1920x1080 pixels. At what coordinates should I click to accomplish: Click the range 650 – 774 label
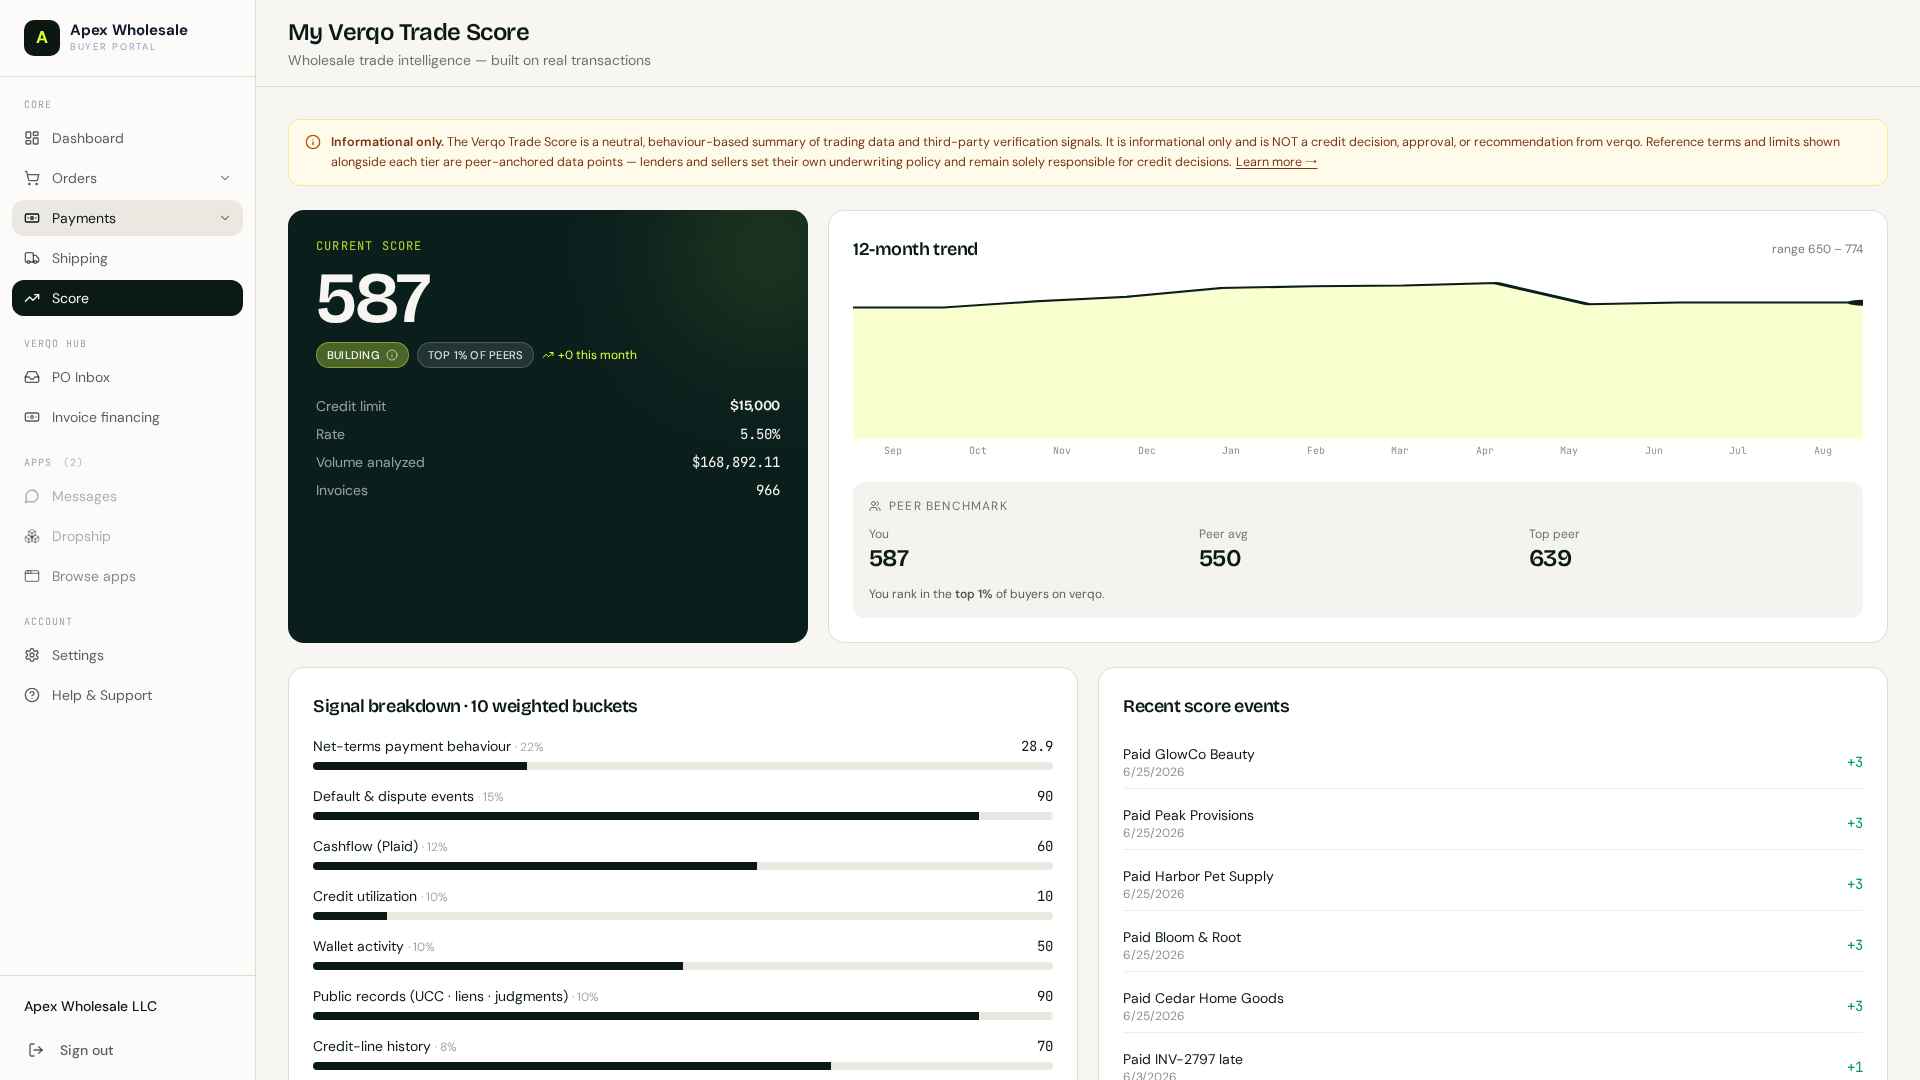pos(1817,249)
